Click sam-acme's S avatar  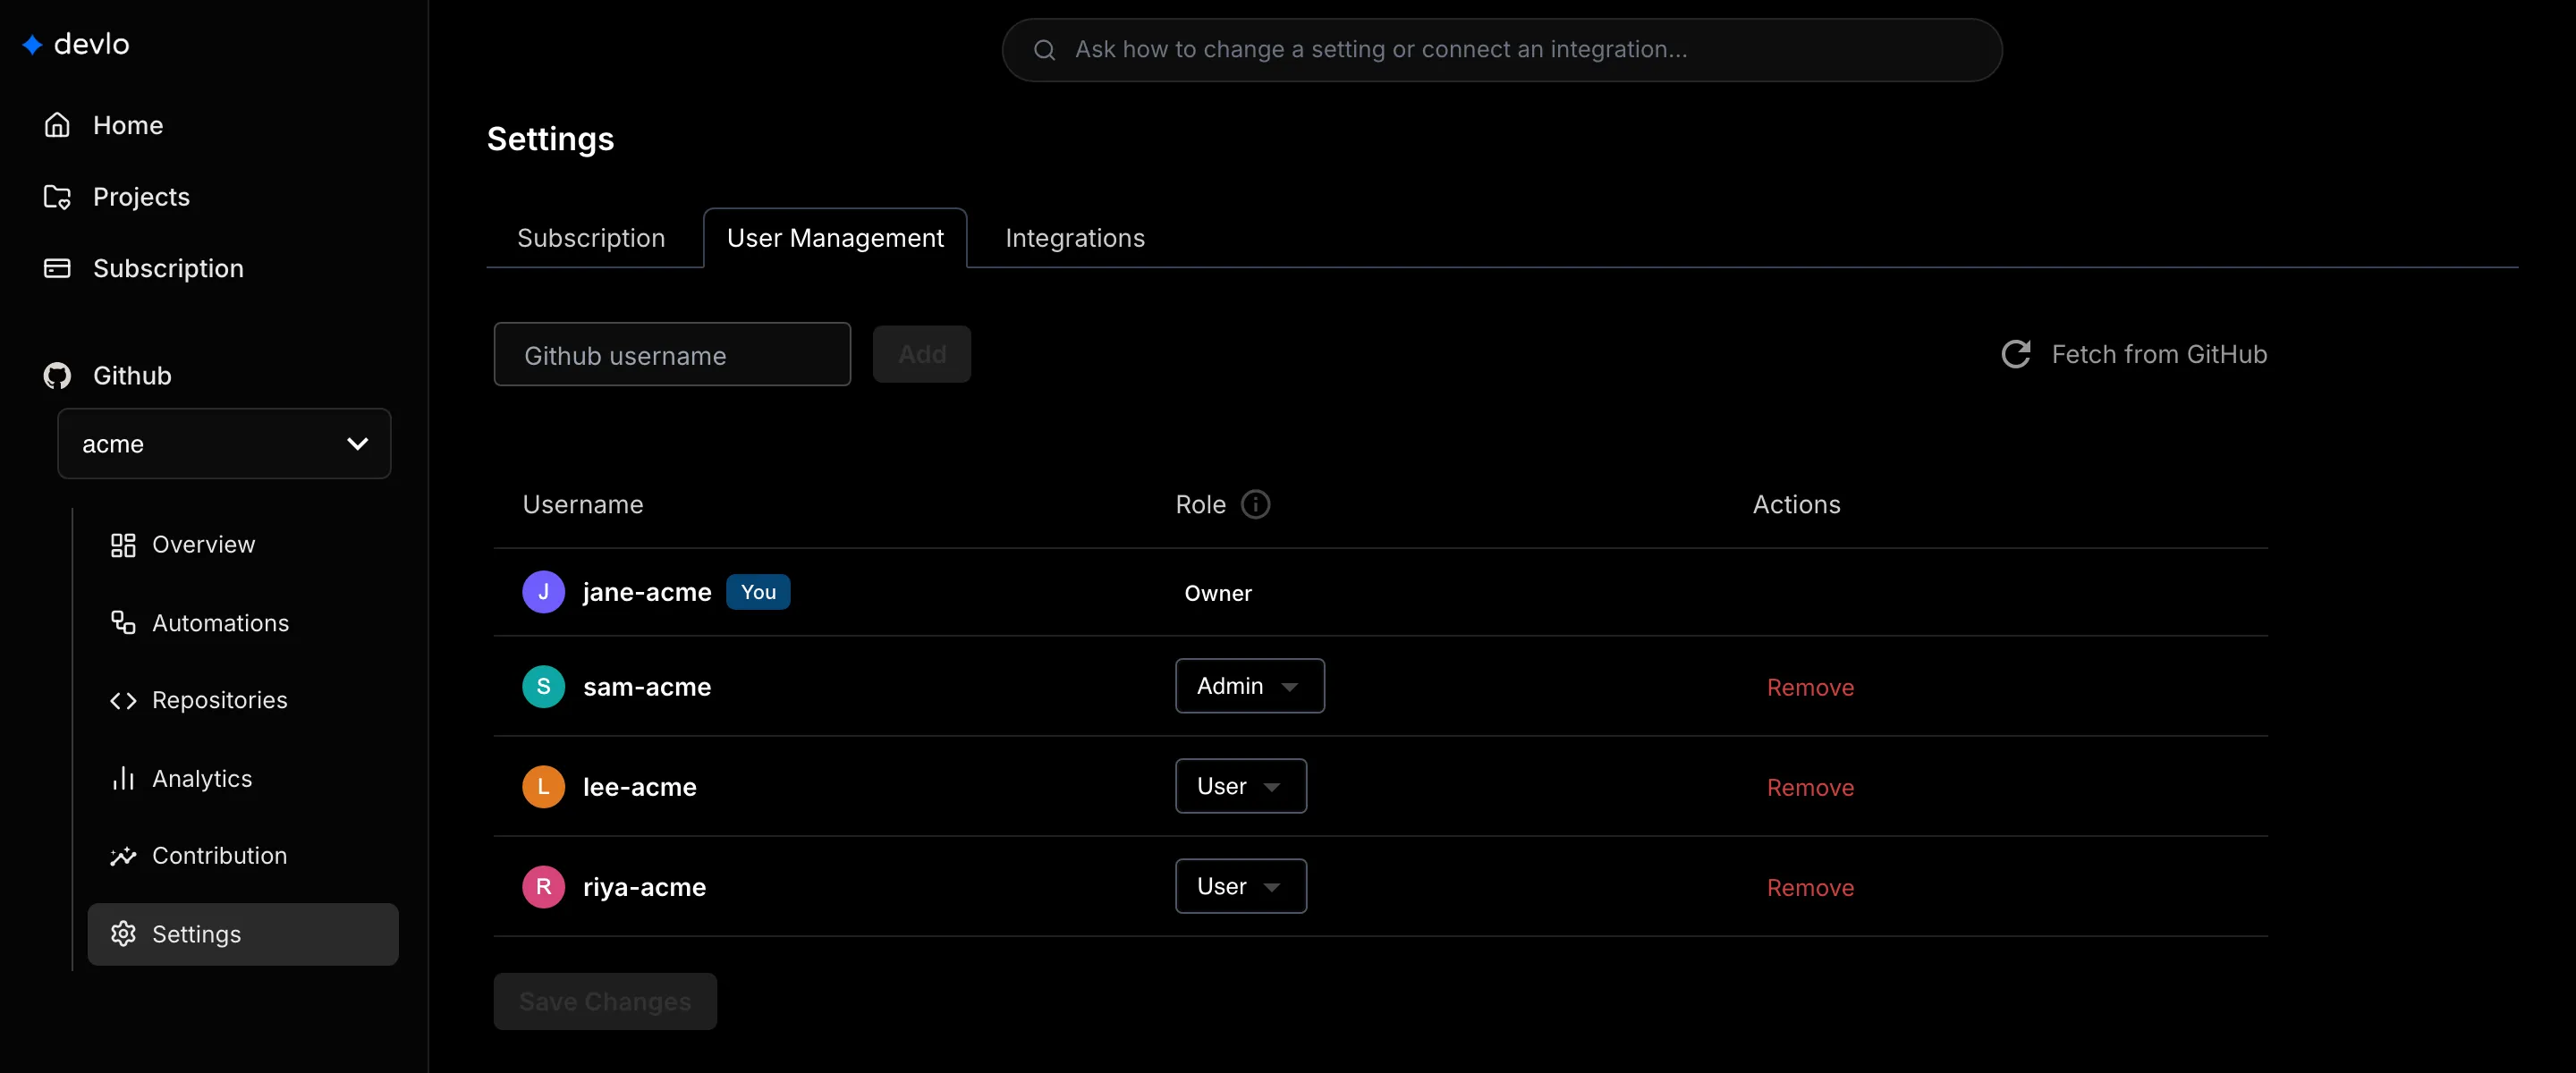tap(543, 687)
